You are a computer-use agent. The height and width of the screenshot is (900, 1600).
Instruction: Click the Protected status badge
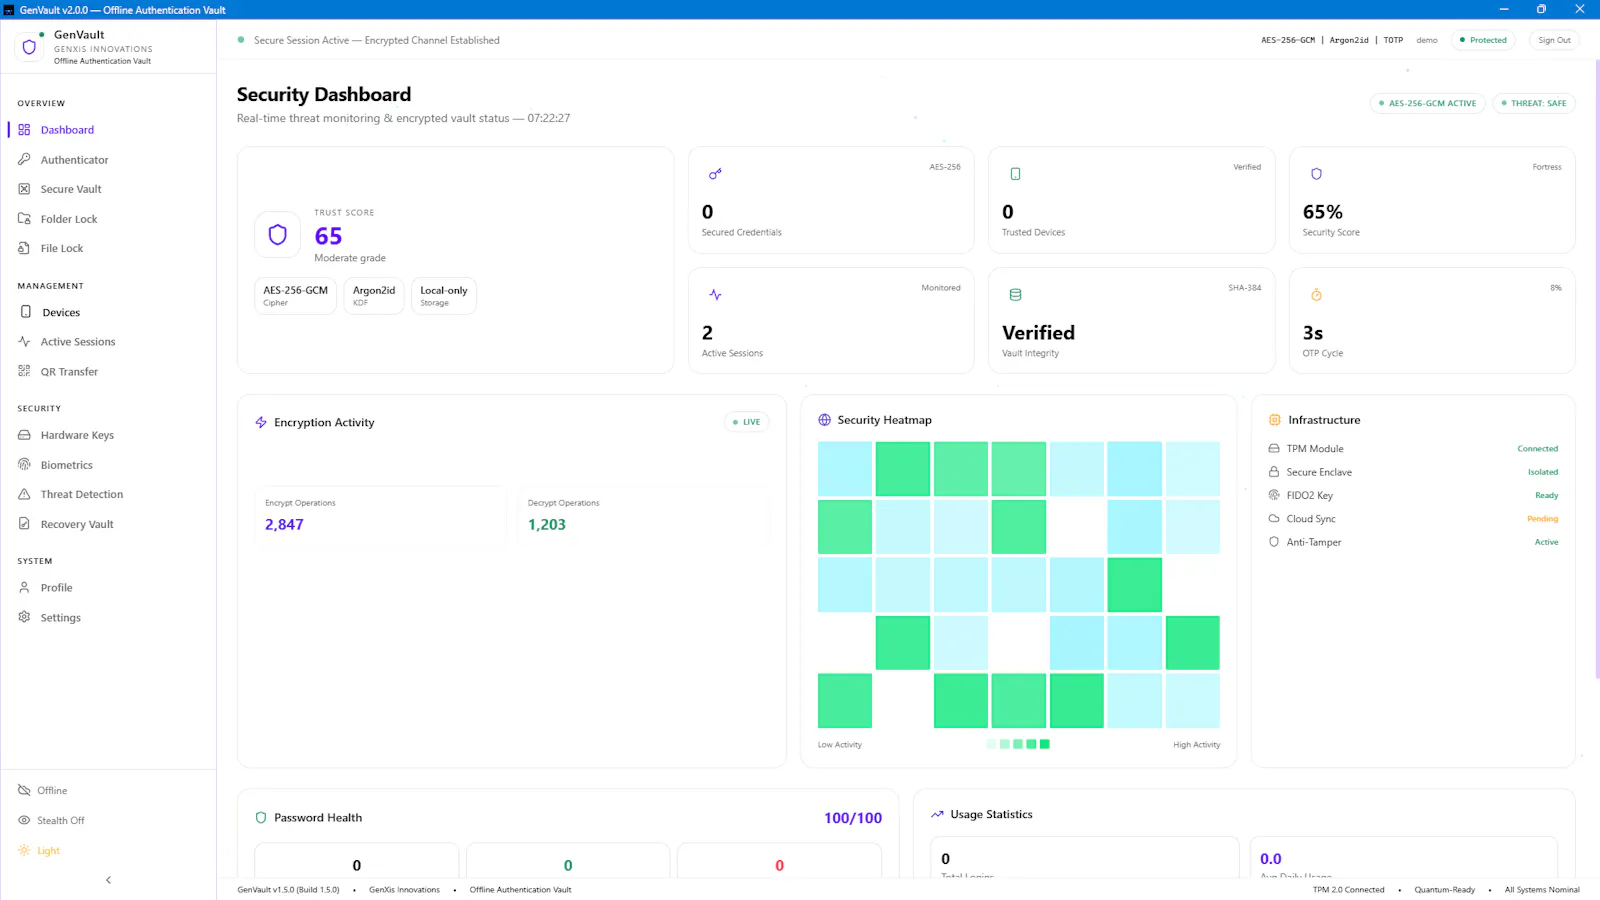(x=1483, y=40)
